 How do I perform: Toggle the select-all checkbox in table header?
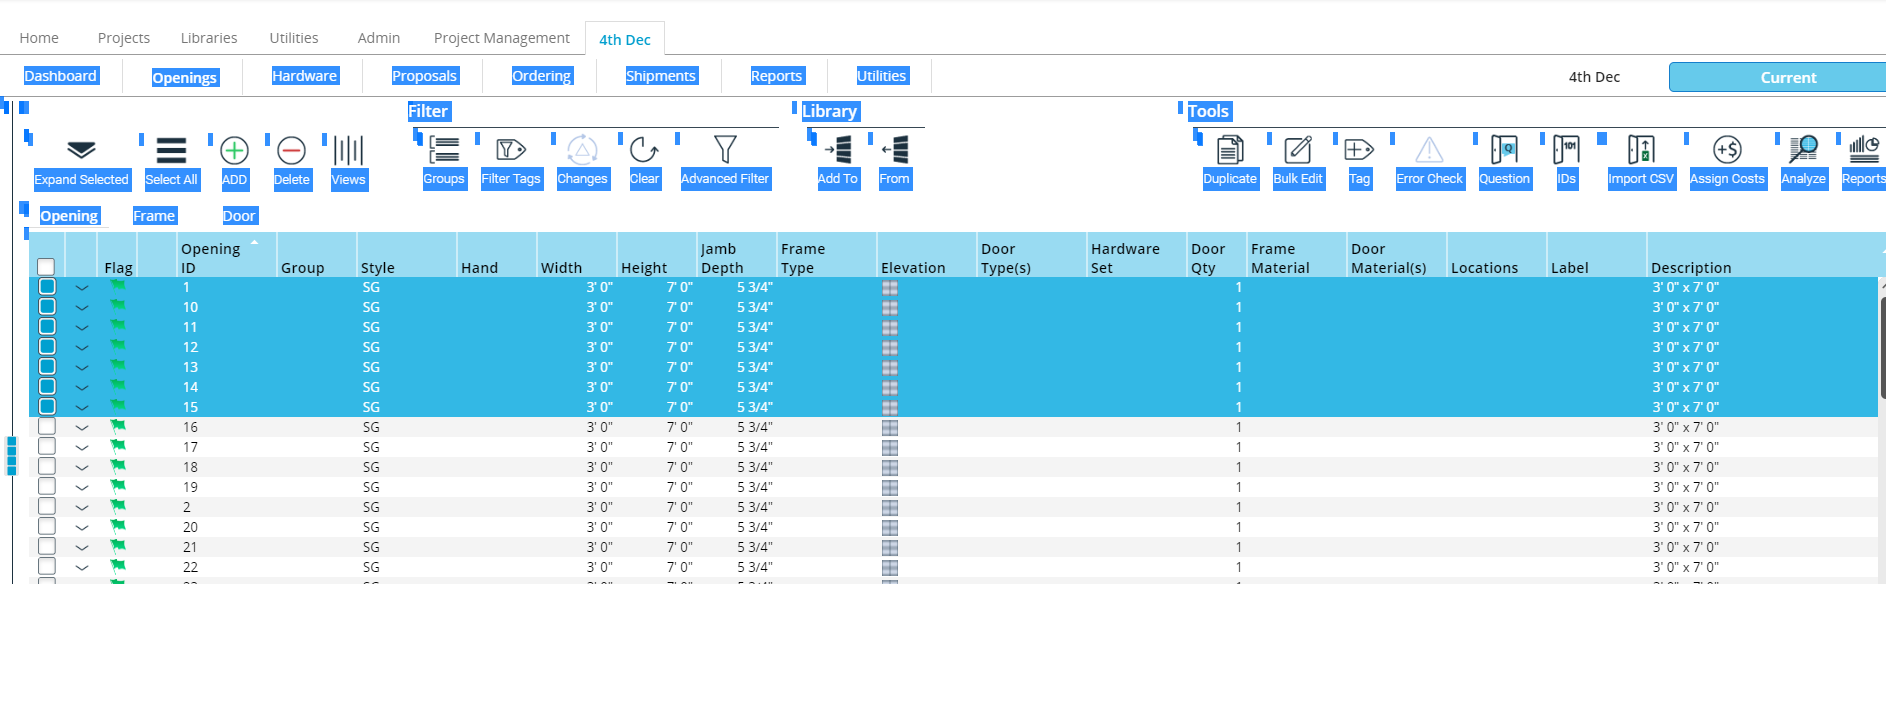[x=46, y=267]
